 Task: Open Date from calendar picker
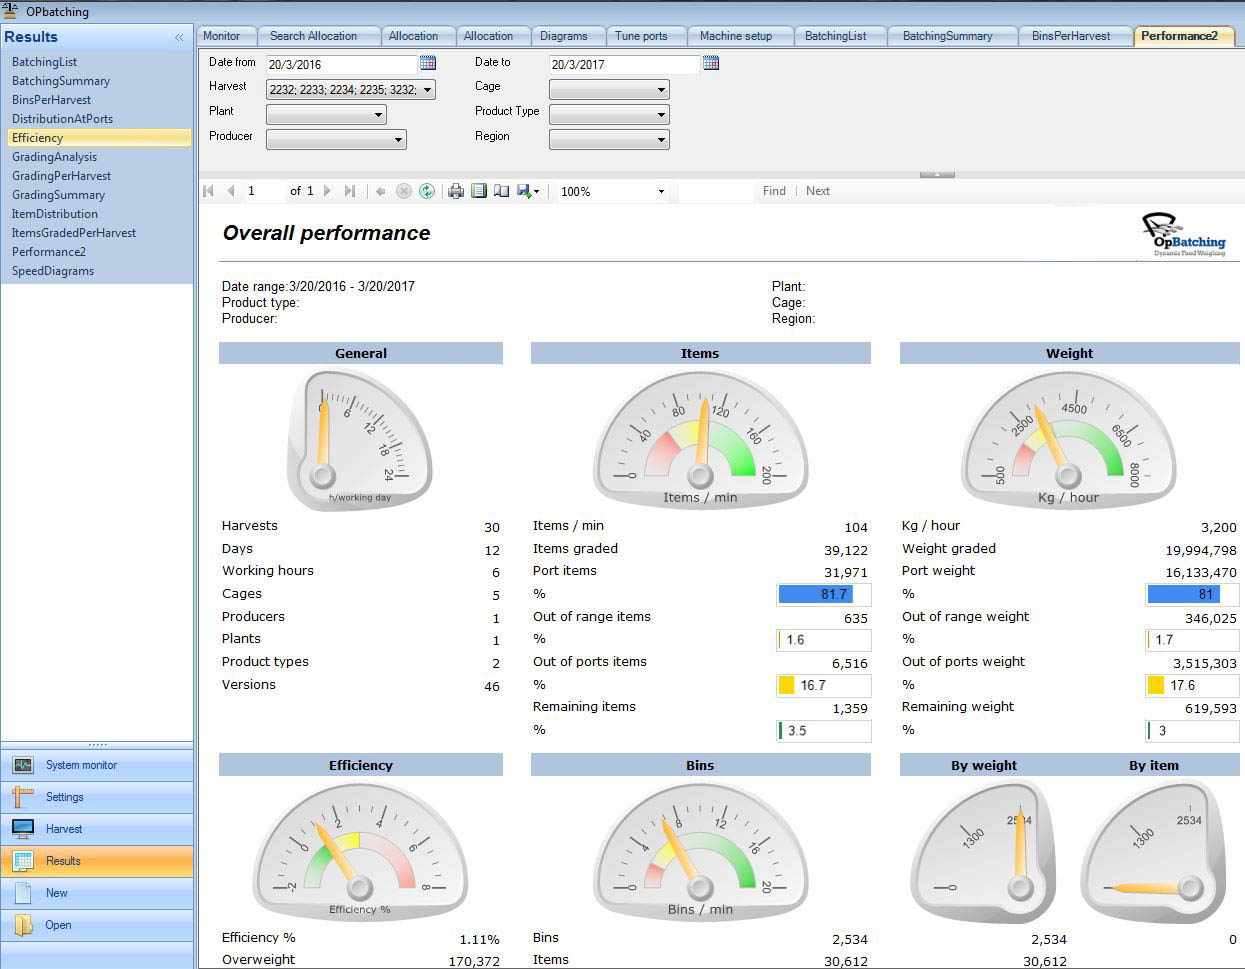[x=428, y=63]
